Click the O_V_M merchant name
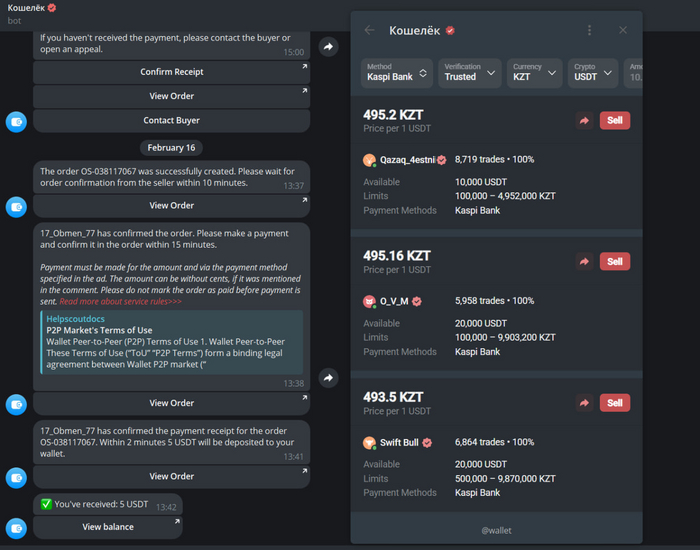700x550 pixels. tap(394, 301)
